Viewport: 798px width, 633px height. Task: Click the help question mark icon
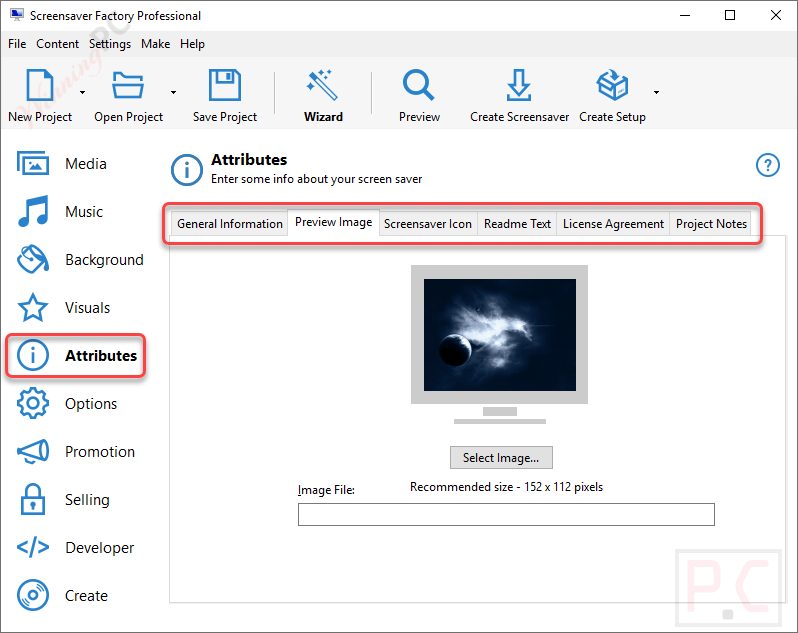tap(767, 165)
